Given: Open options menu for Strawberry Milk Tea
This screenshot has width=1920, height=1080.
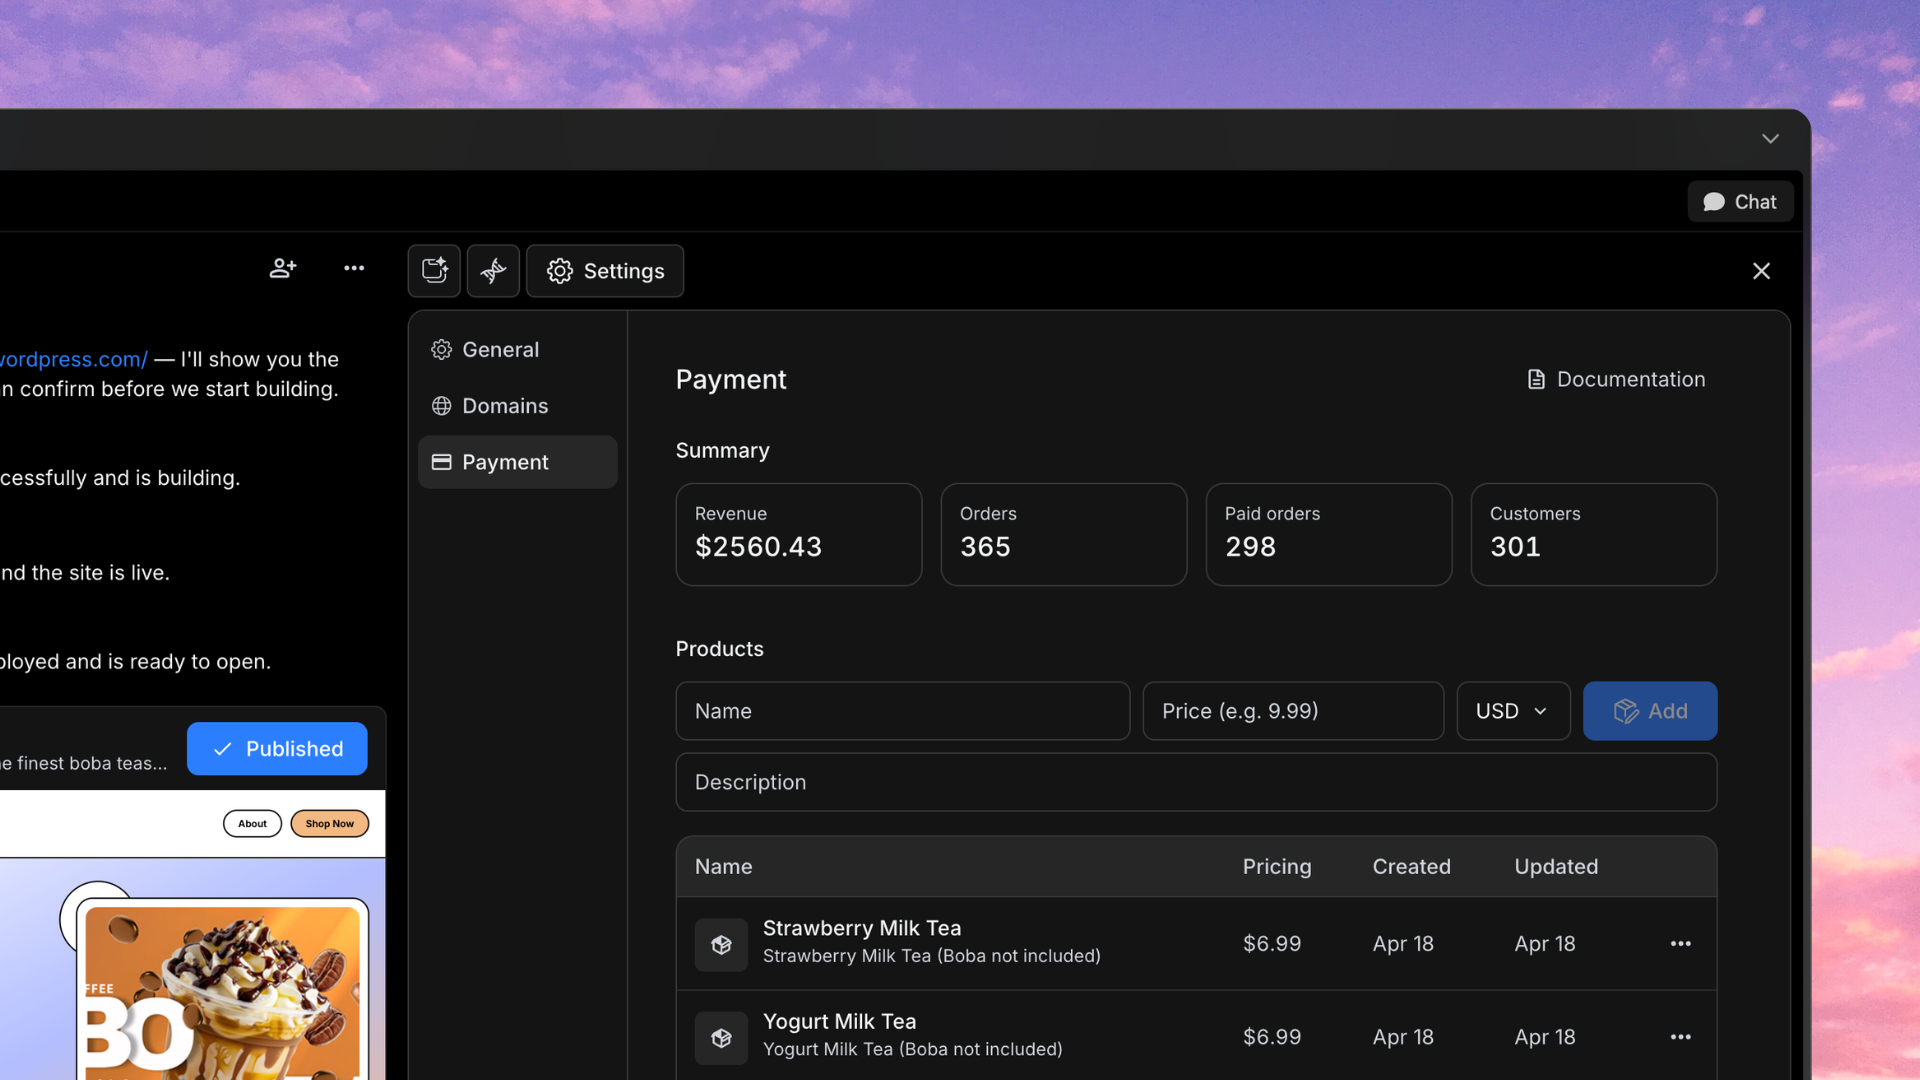Looking at the screenshot, I should click(1680, 944).
